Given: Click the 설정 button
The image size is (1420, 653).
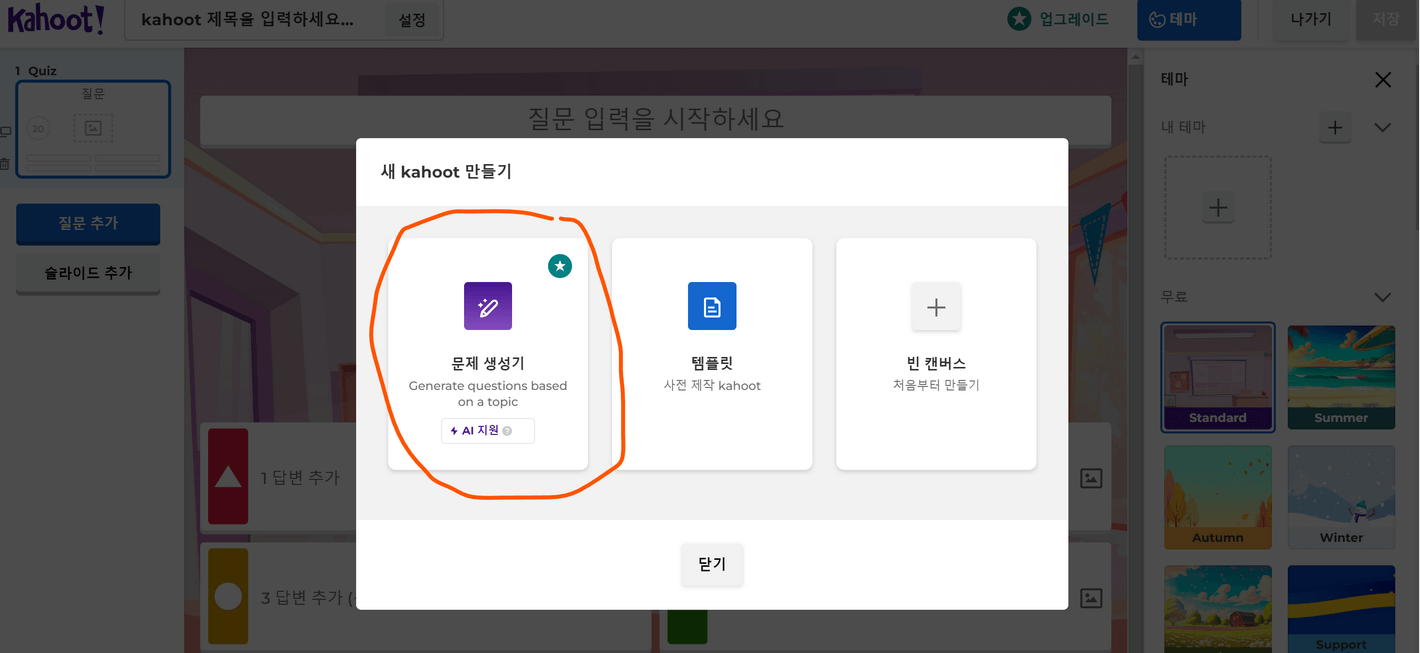Looking at the screenshot, I should coord(412,20).
